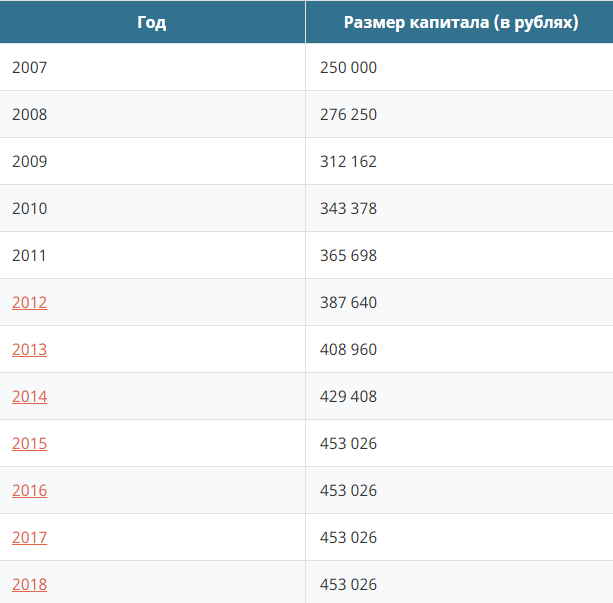Click the 'Год' column header

pyautogui.click(x=152, y=22)
